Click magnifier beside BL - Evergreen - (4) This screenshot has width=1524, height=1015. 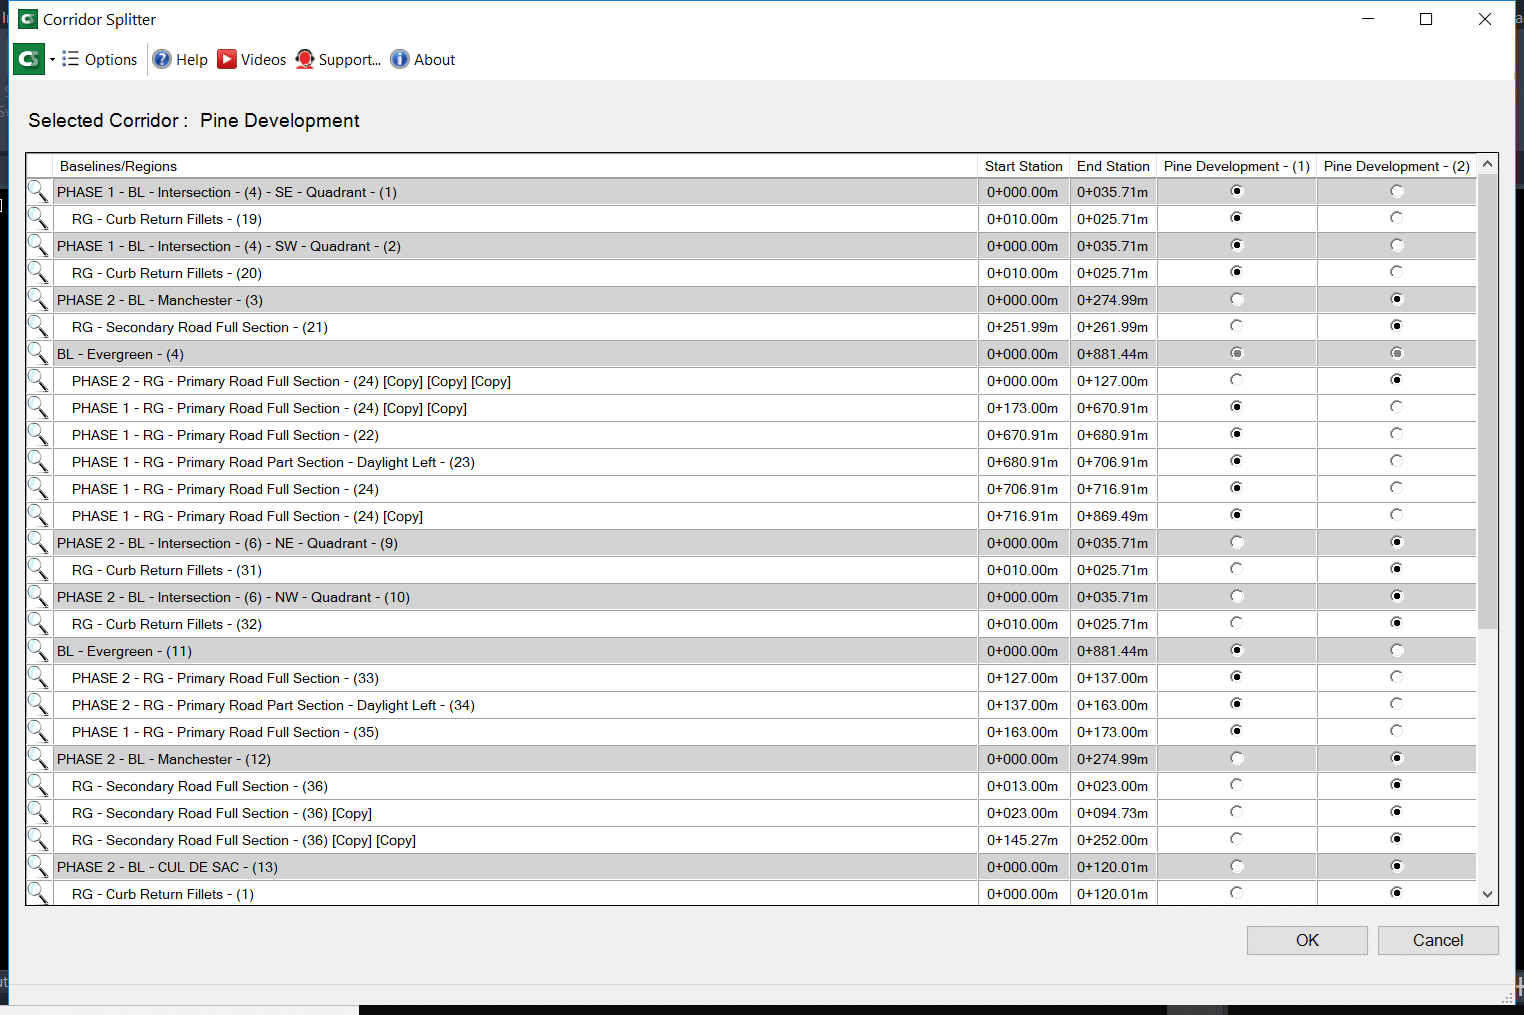click(x=38, y=353)
